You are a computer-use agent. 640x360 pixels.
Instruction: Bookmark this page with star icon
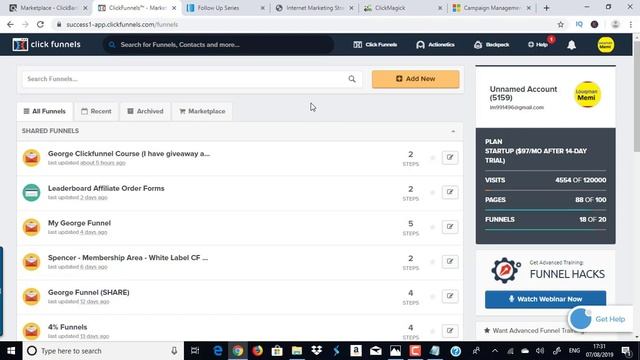pos(560,24)
